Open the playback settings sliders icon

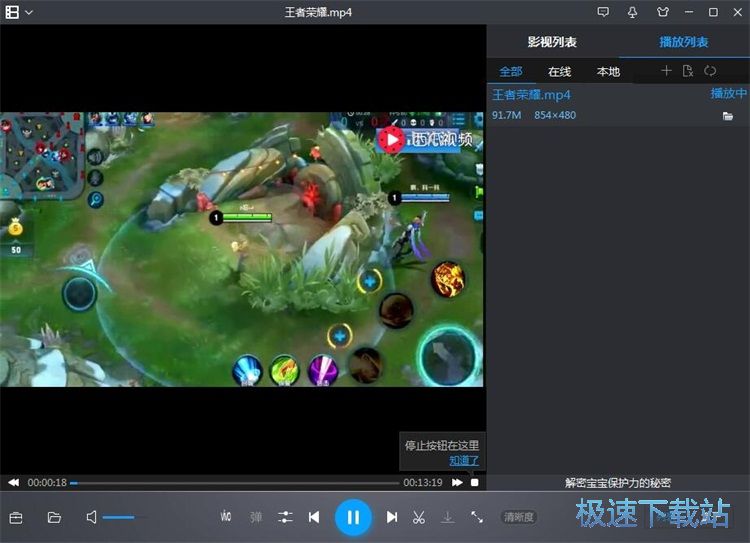click(x=286, y=517)
